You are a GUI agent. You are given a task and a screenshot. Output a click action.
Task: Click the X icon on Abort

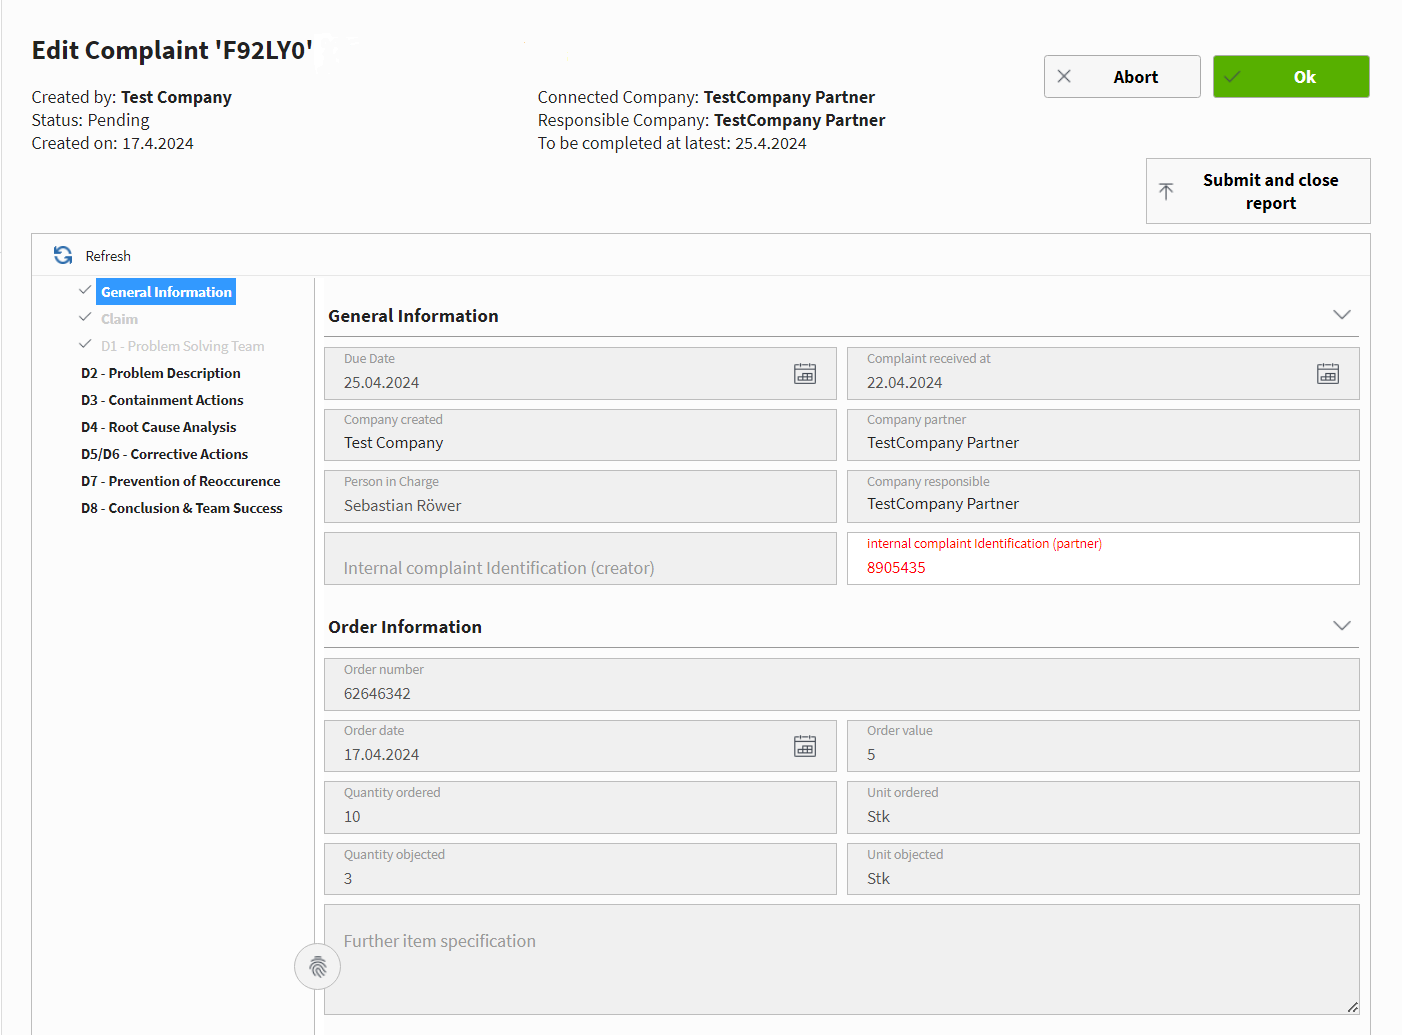[1064, 76]
